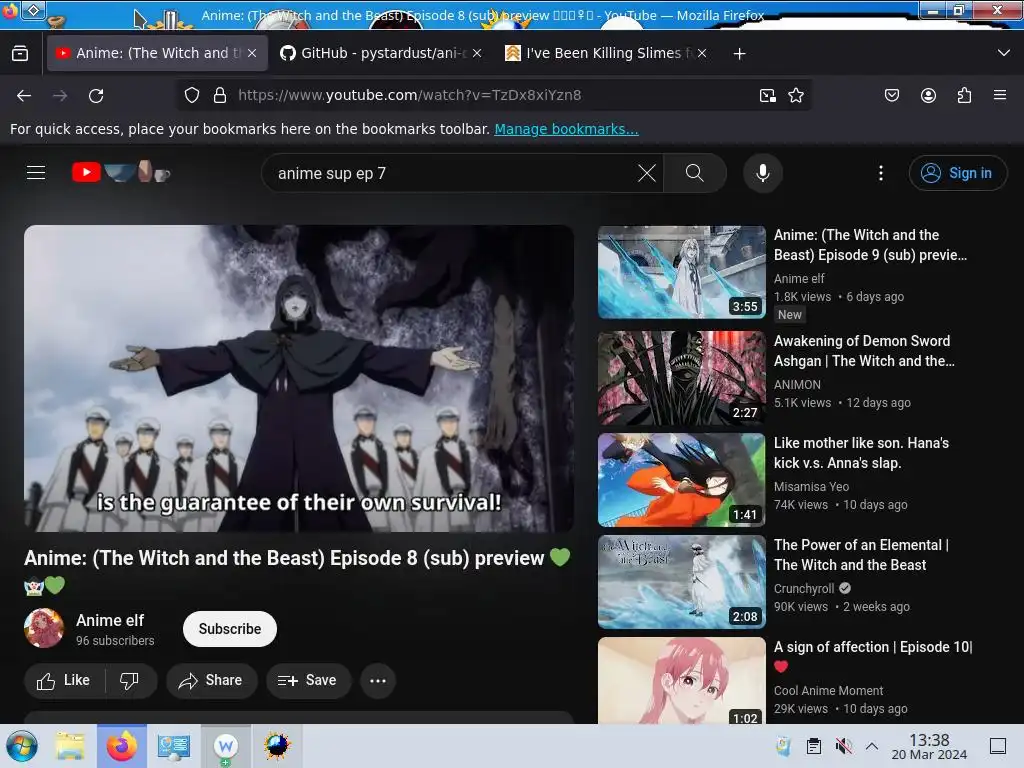Clear the search text with X
1024x768 pixels.
647,173
